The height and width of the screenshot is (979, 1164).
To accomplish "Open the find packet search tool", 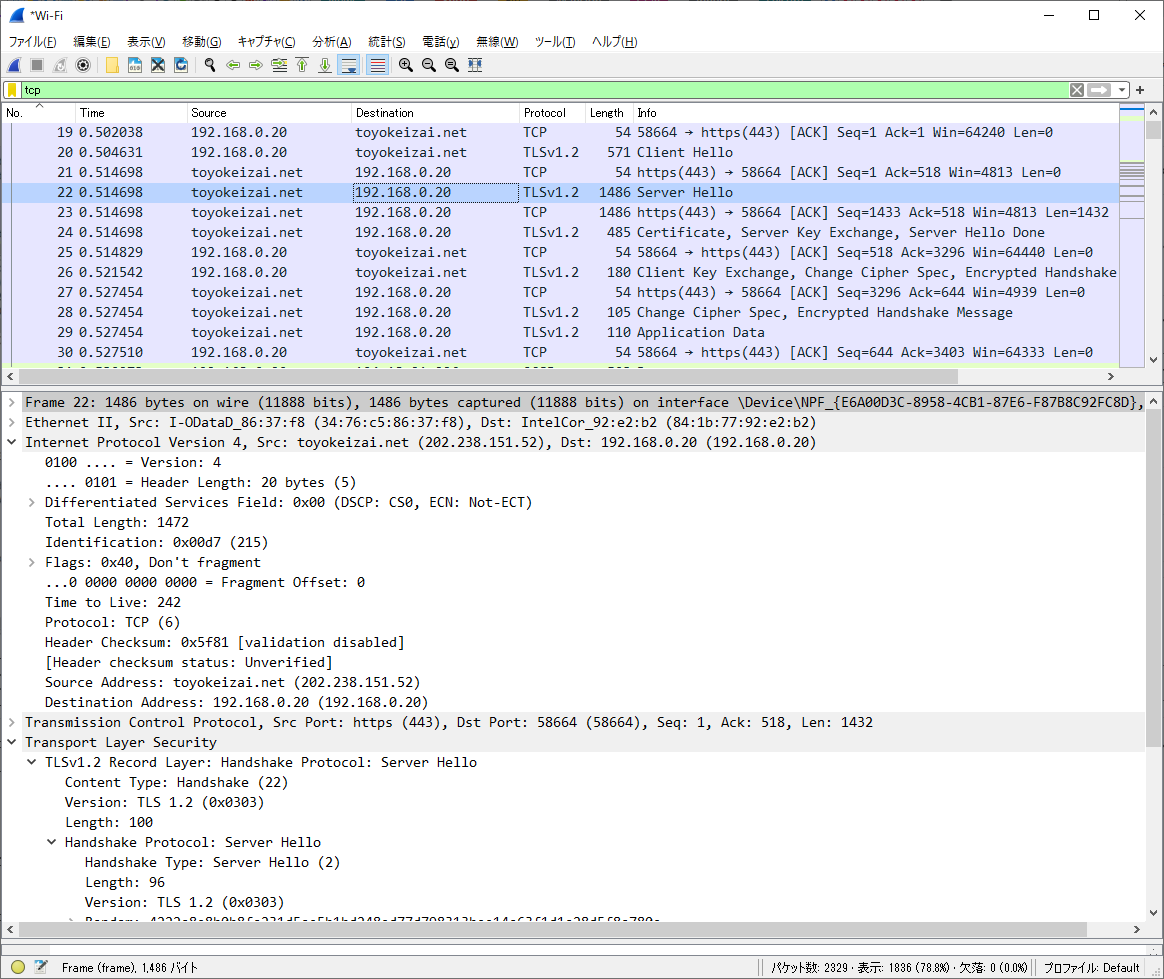I will (x=208, y=64).
